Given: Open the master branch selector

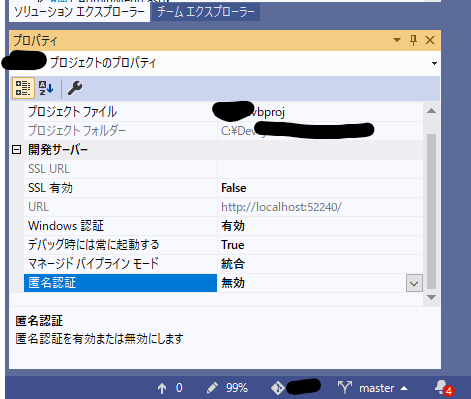Looking at the screenshot, I should [373, 388].
